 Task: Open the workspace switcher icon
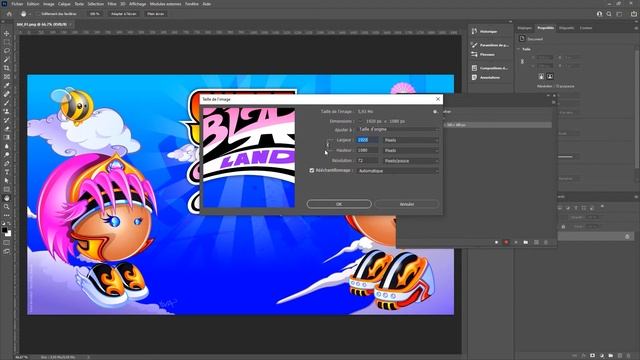(619, 14)
